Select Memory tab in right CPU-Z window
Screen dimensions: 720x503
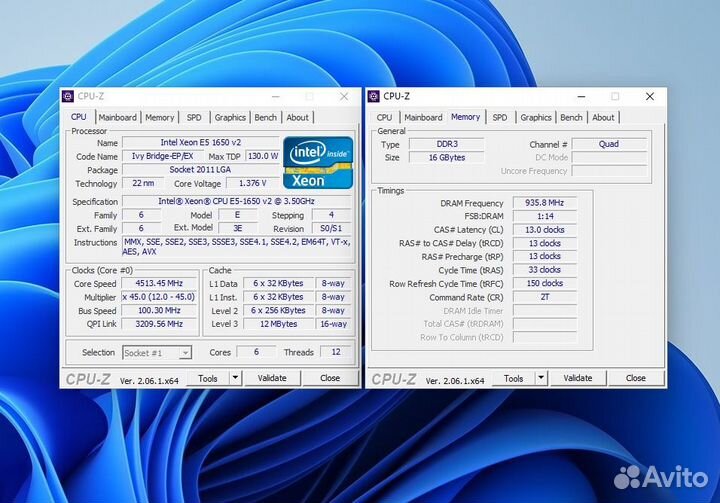tap(465, 117)
